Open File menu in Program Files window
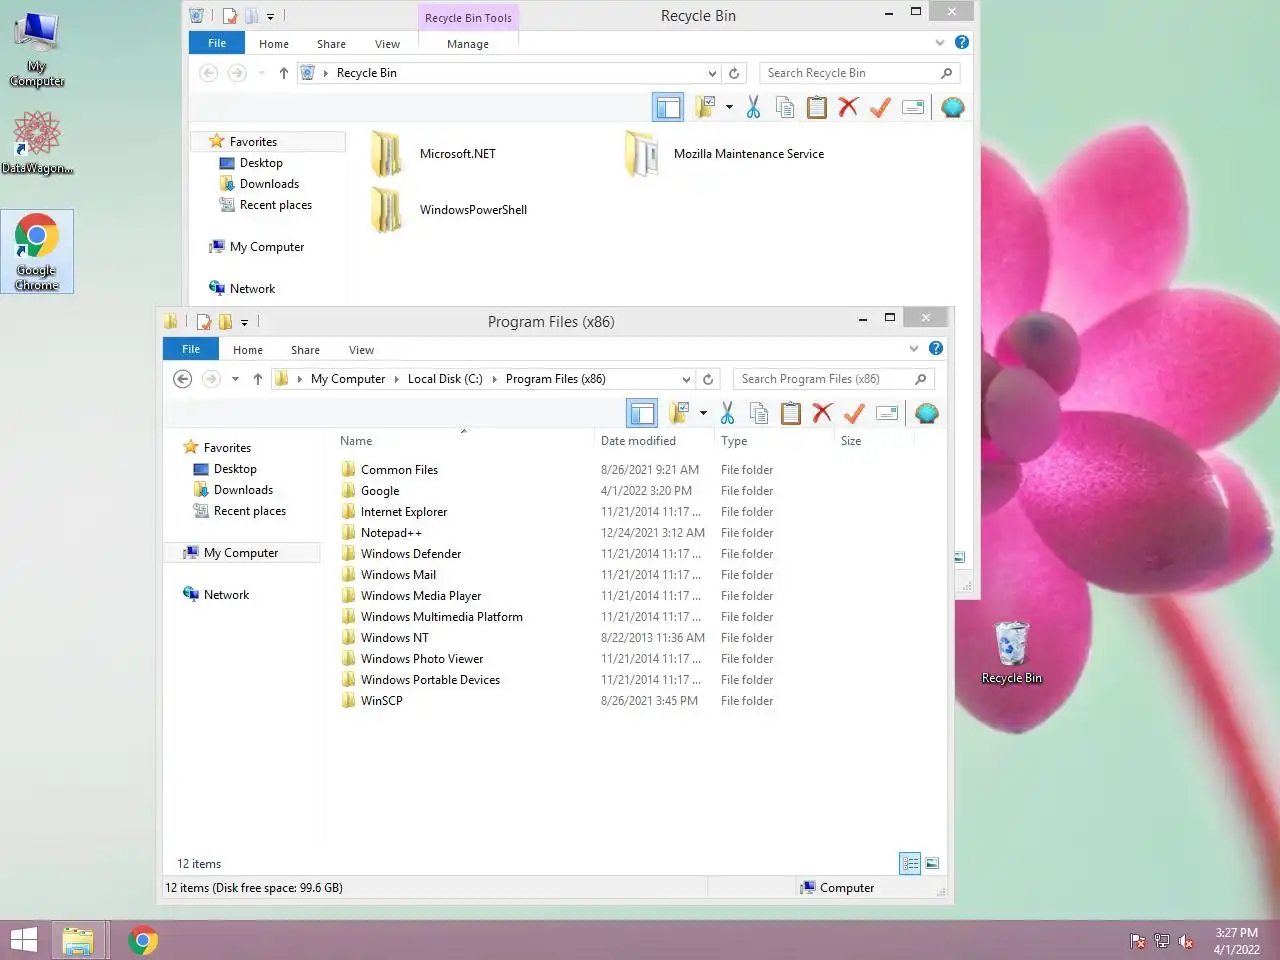1280x960 pixels. (x=191, y=349)
